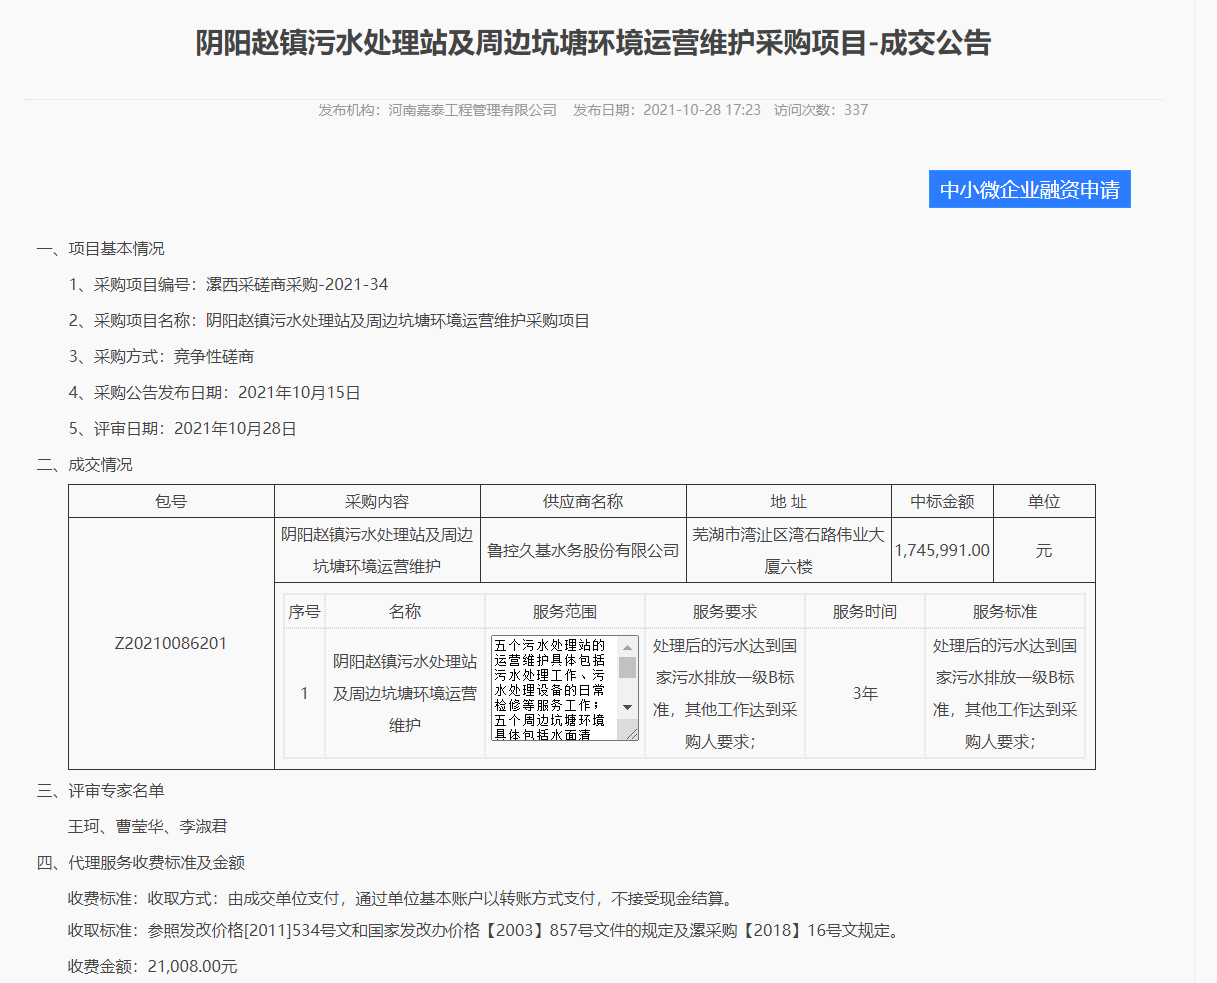Screen dimensions: 1217x983
Task: Click the 中标金额 column header
Action: click(942, 501)
